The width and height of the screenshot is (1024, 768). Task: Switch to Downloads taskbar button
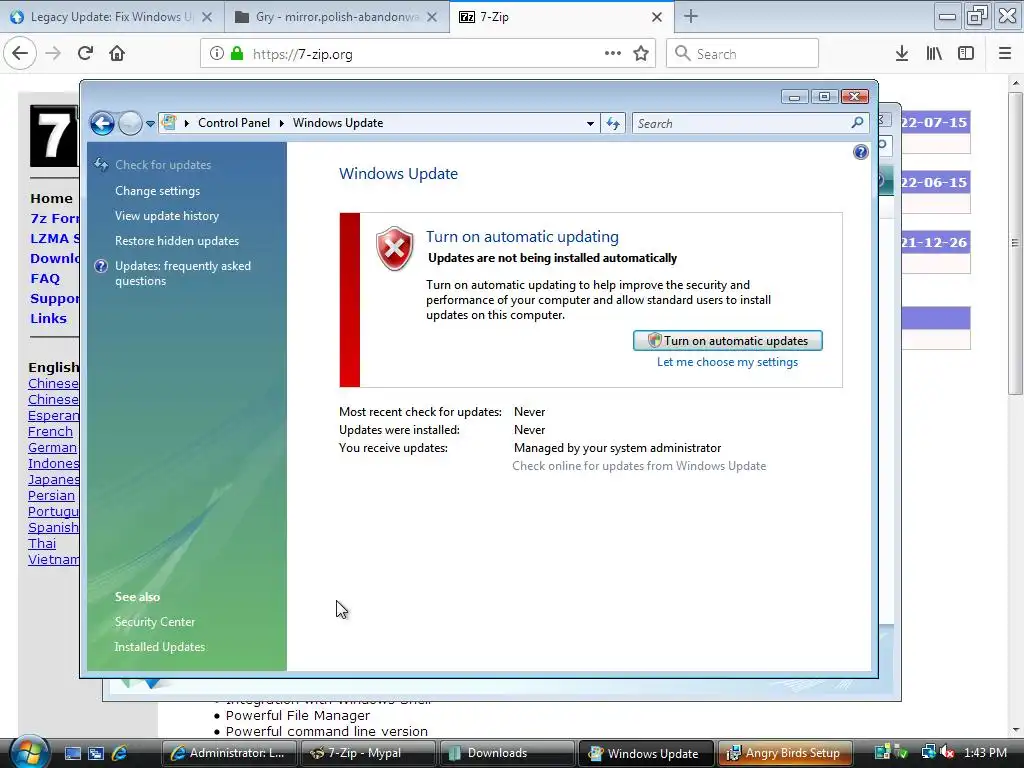pos(507,753)
